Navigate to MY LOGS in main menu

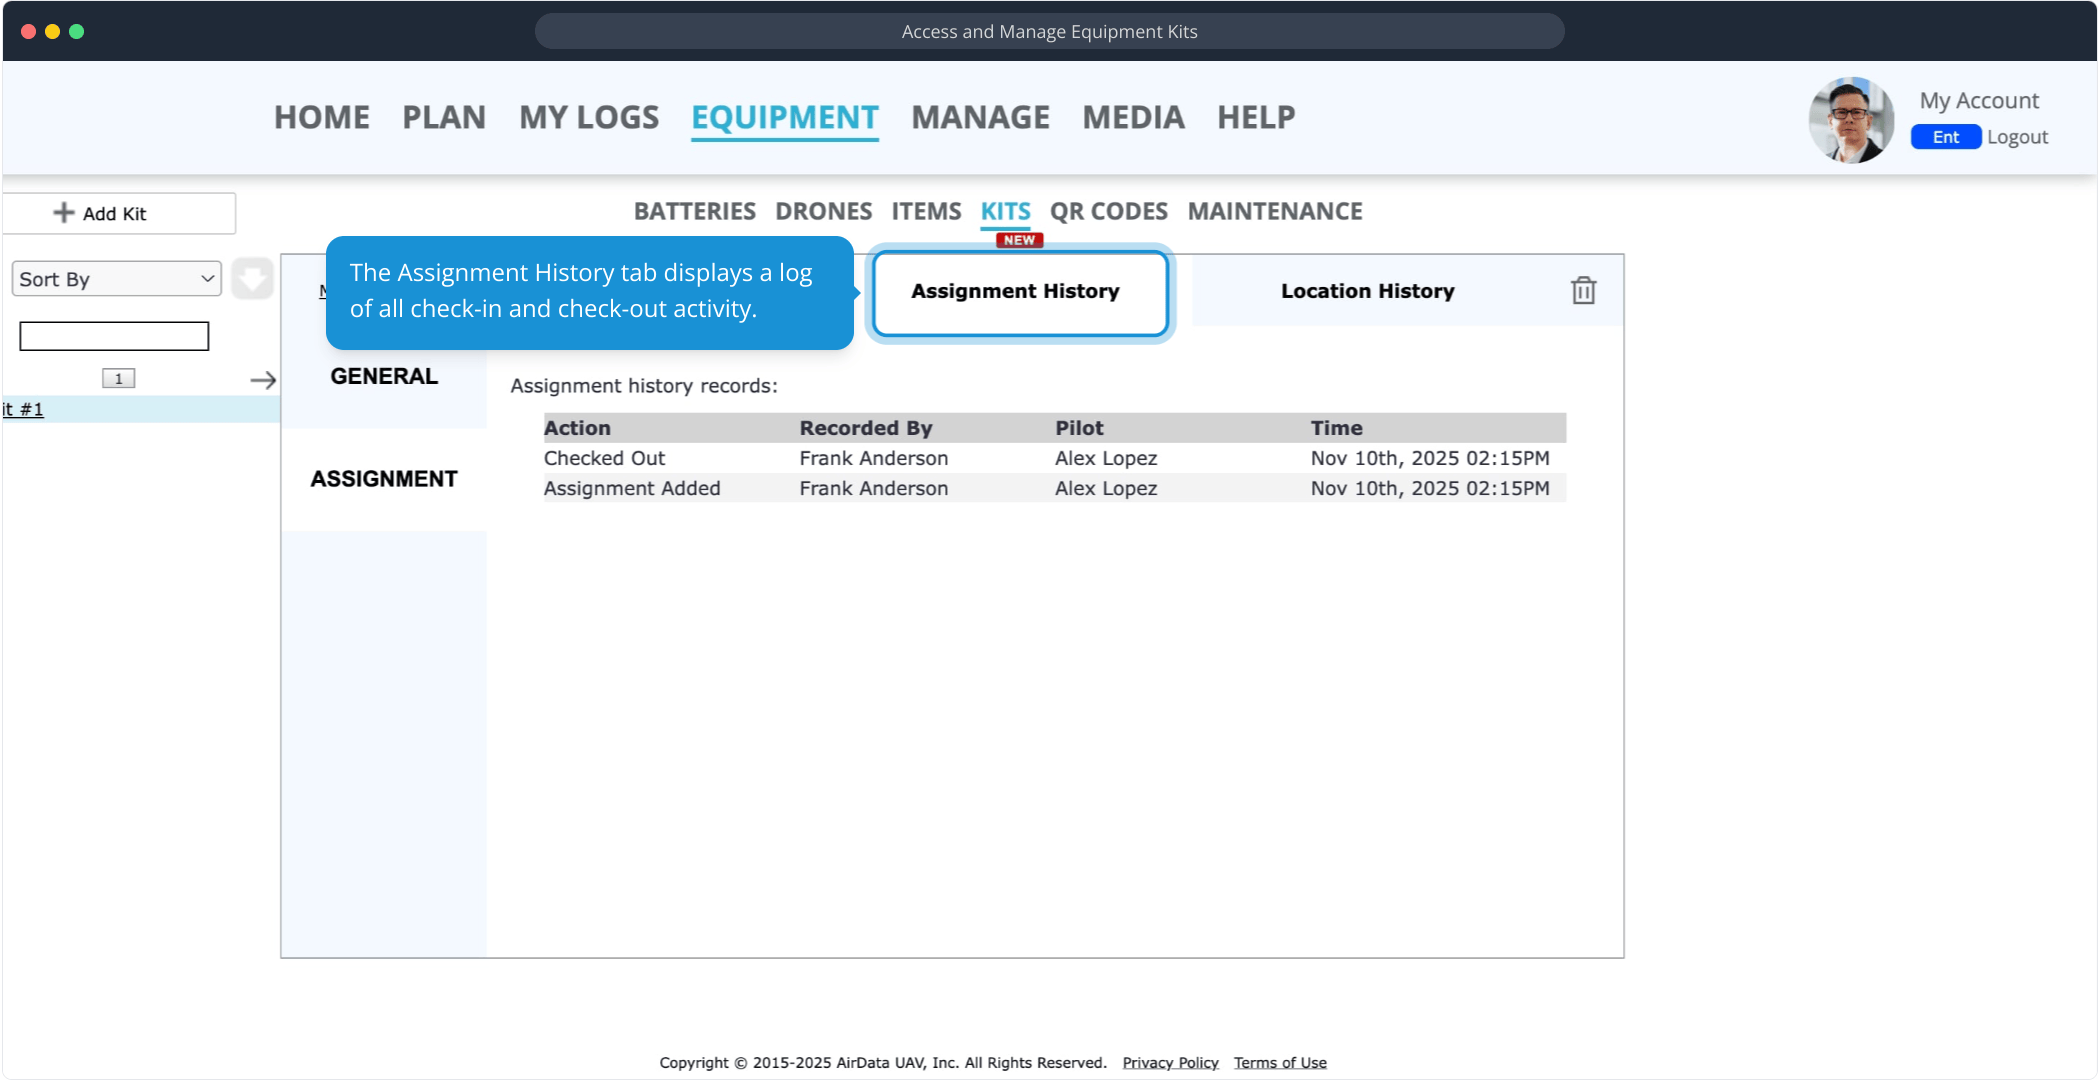tap(589, 117)
